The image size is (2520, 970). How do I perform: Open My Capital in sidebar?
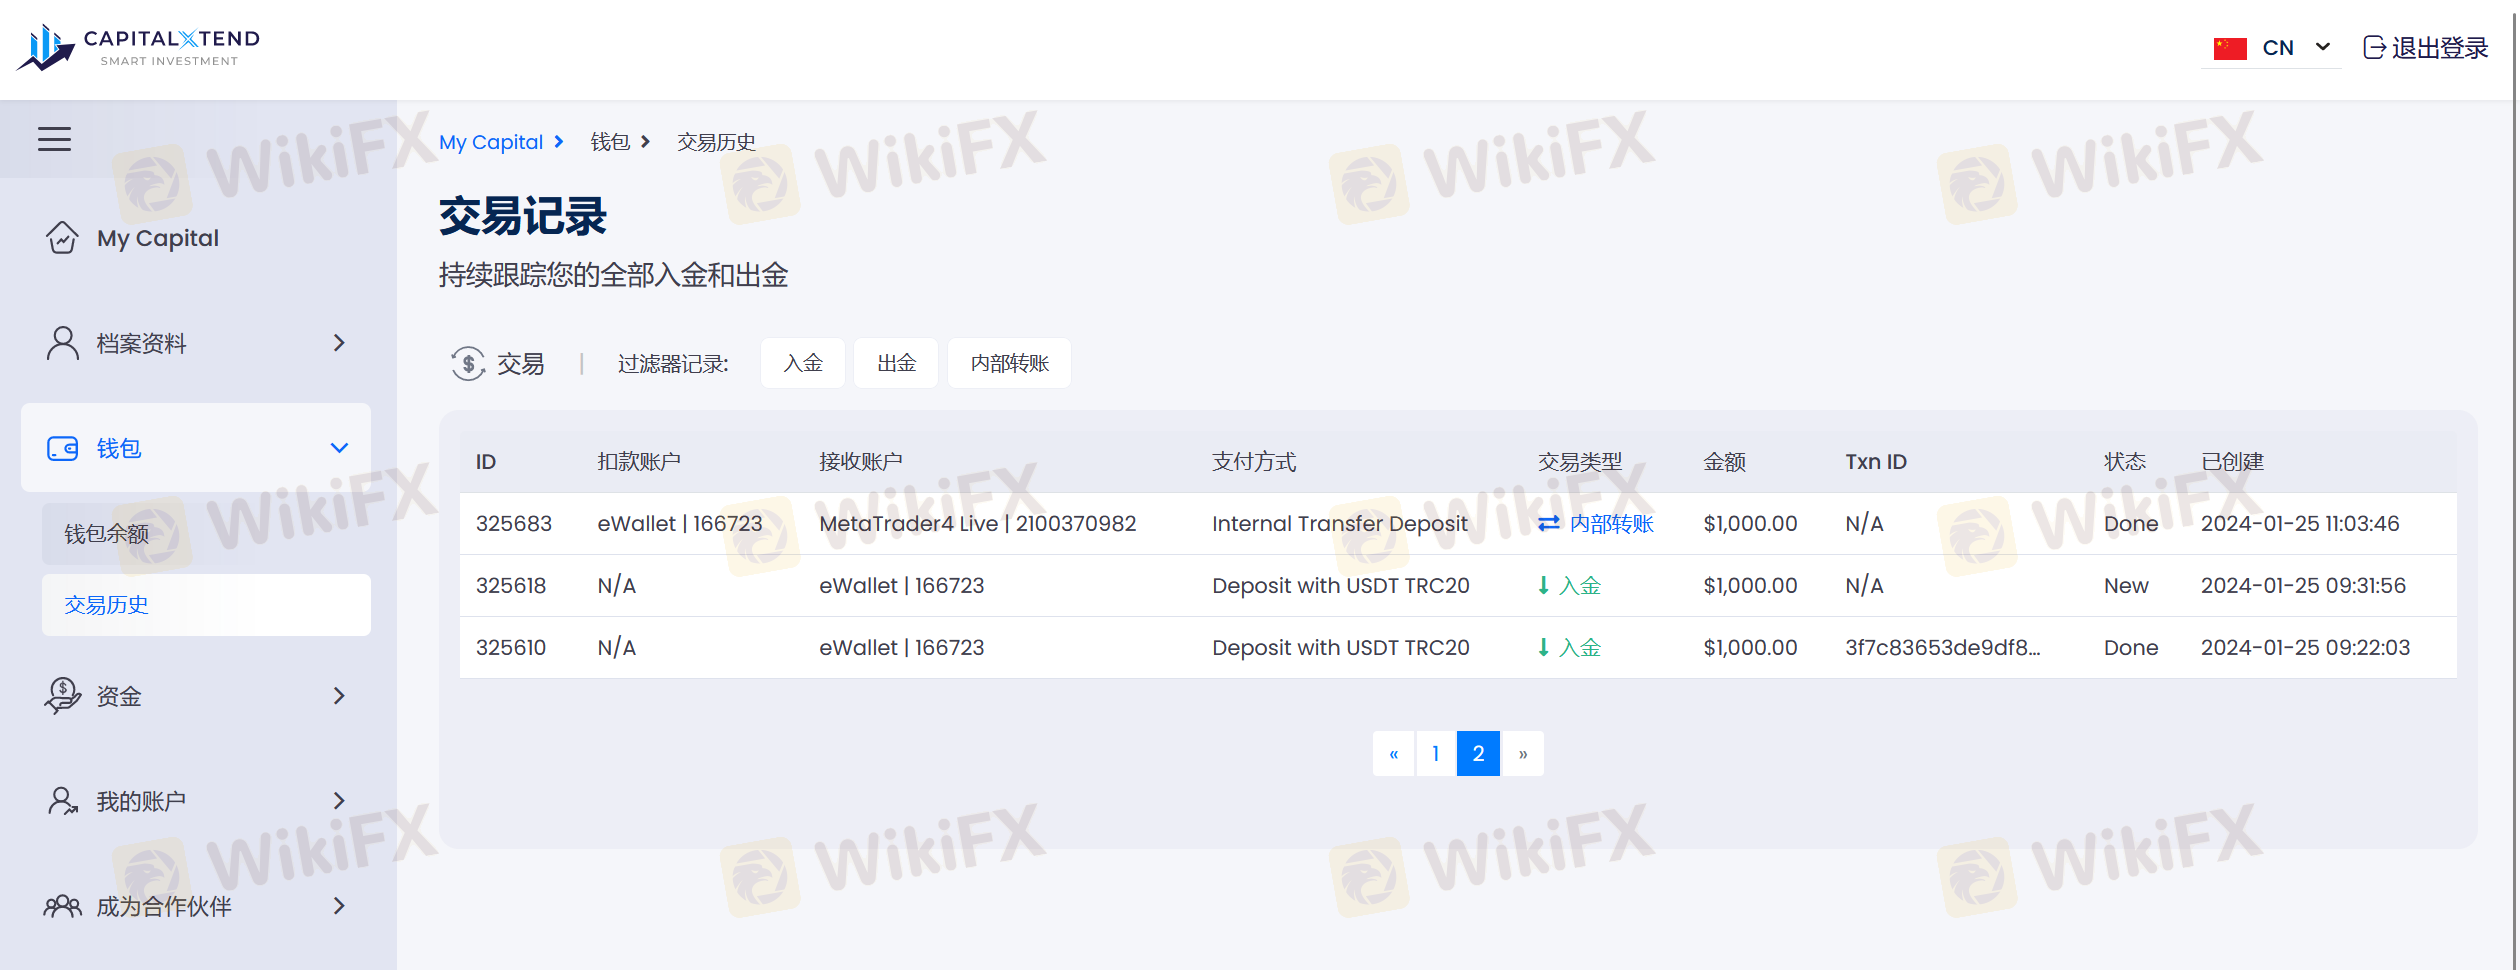pos(158,238)
